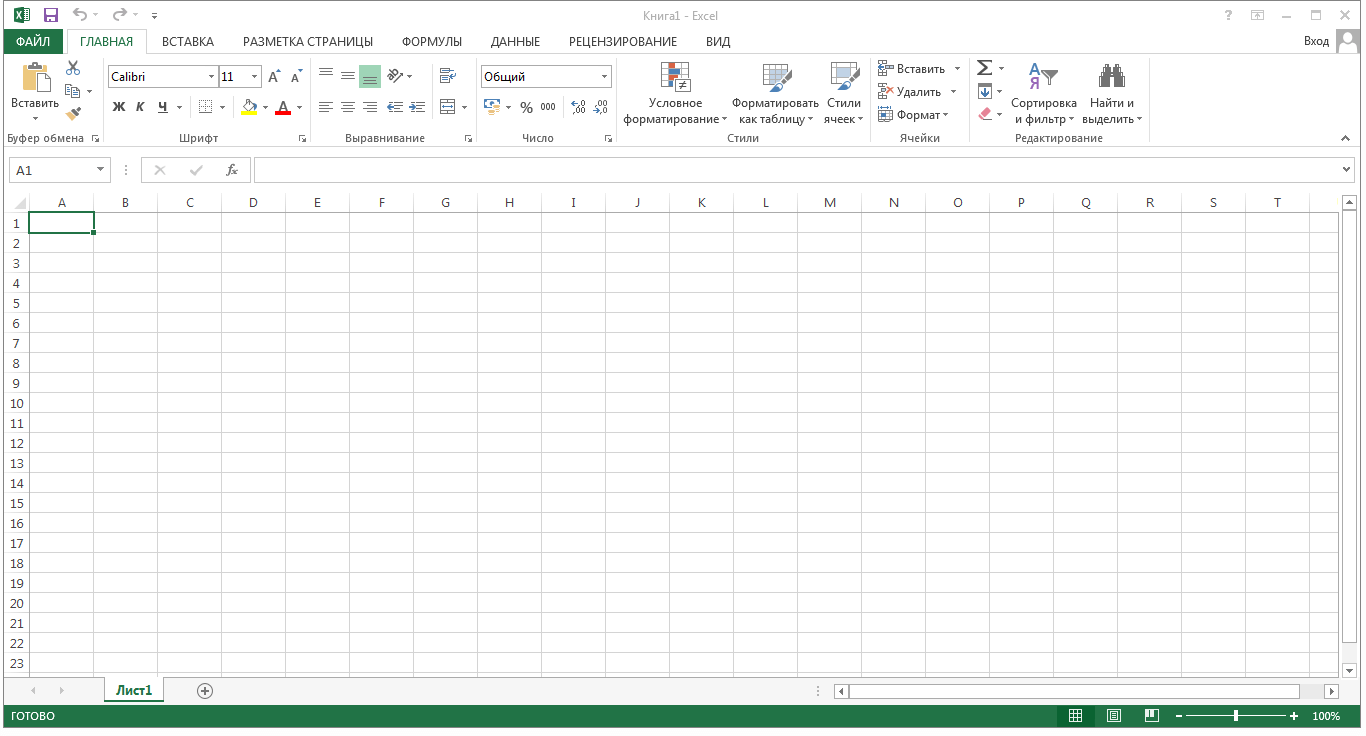Image resolution: width=1366 pixels, height=736 pixels.
Task: Switch to the ВСТАВКА ribbon tab
Action: (188, 42)
